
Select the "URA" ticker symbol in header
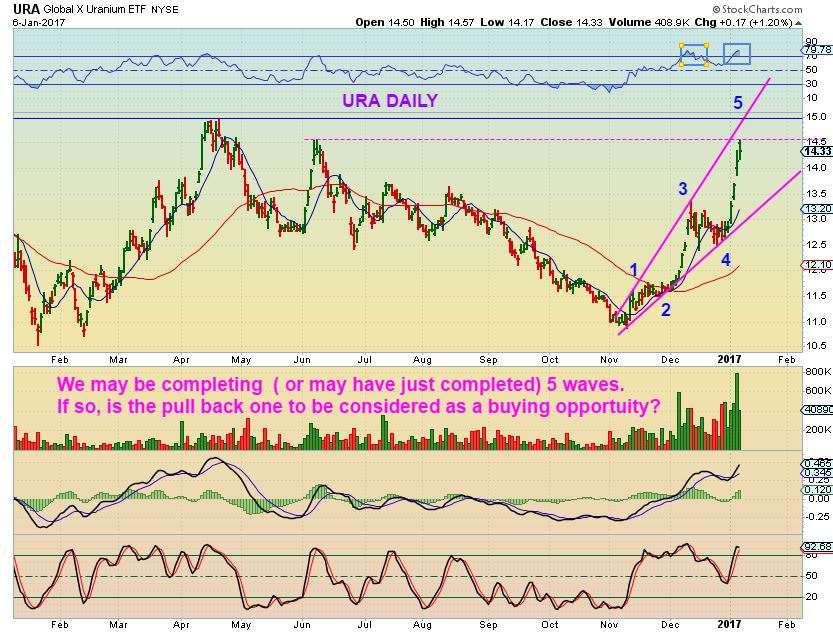tap(26, 9)
